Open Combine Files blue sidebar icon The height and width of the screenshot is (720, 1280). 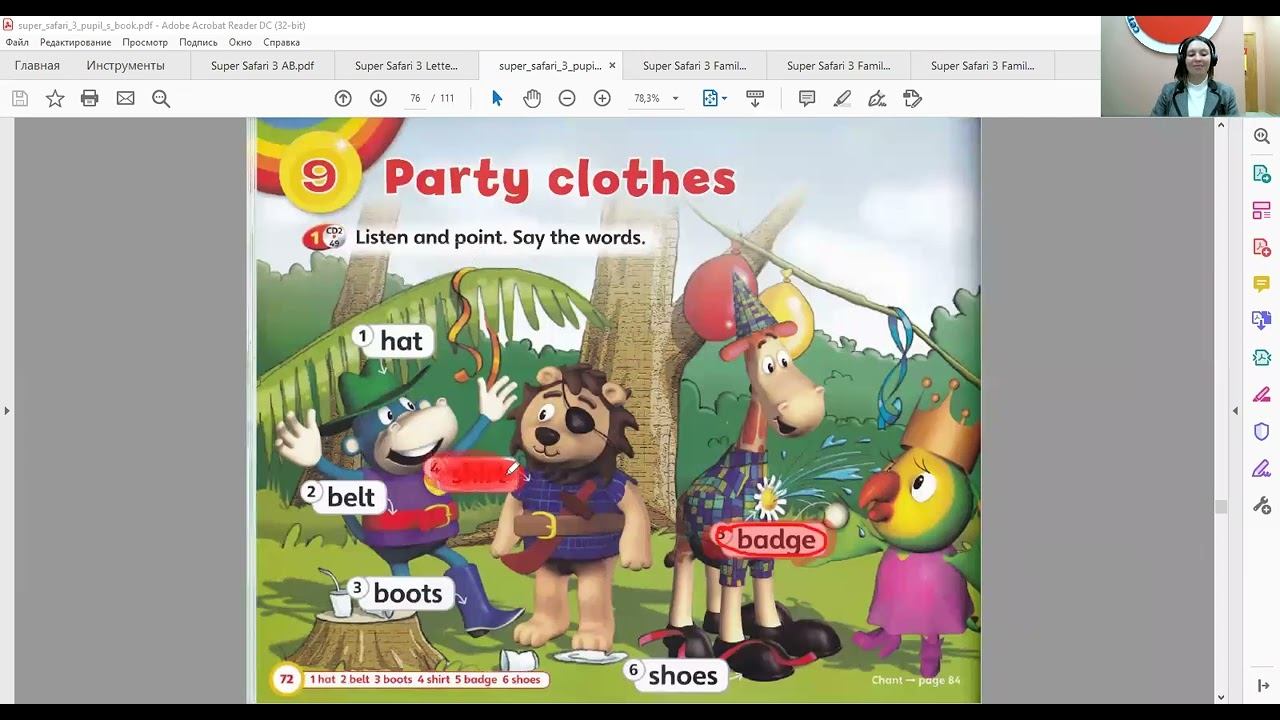click(1262, 320)
